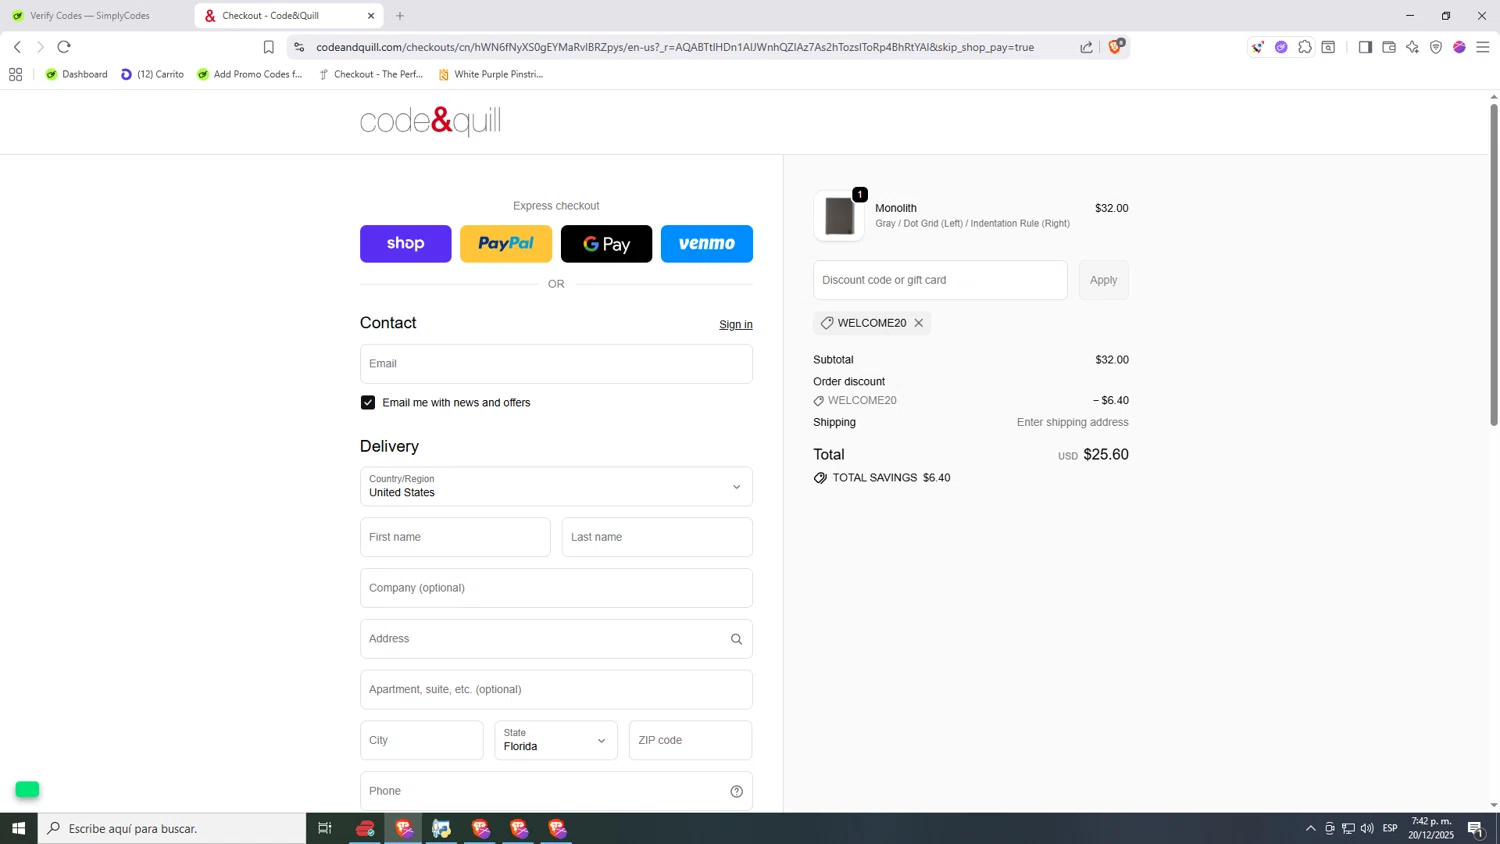Focus the Email input field
The image size is (1500, 844).
point(556,364)
